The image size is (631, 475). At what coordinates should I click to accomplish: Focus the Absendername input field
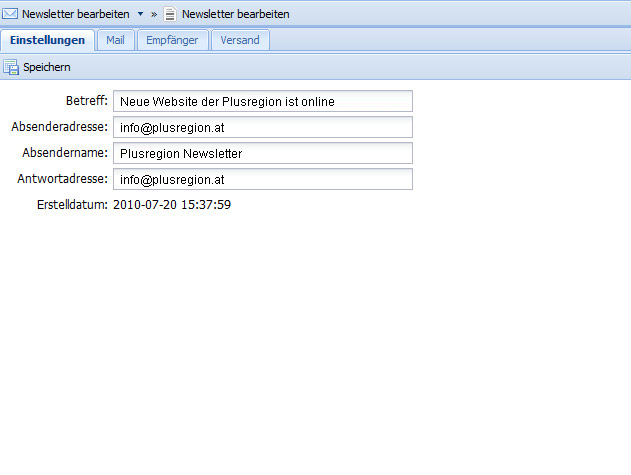263,153
